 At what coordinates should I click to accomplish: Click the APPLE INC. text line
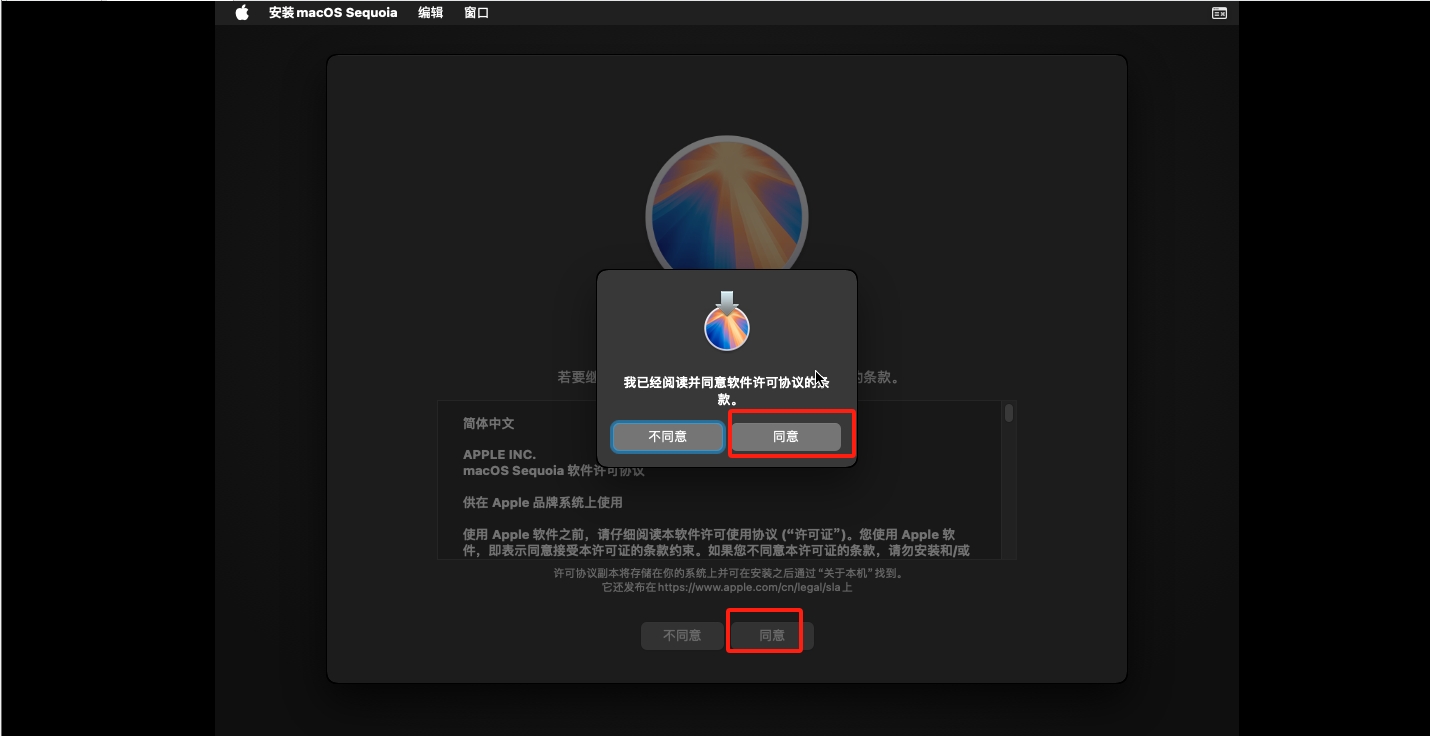point(499,454)
